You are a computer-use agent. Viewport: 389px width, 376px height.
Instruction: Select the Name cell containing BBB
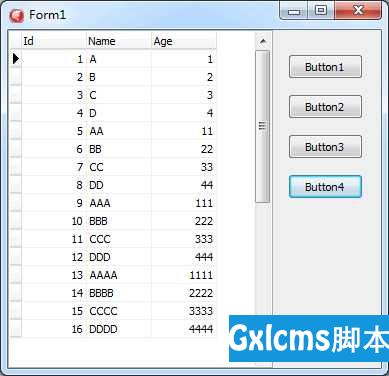[119, 221]
